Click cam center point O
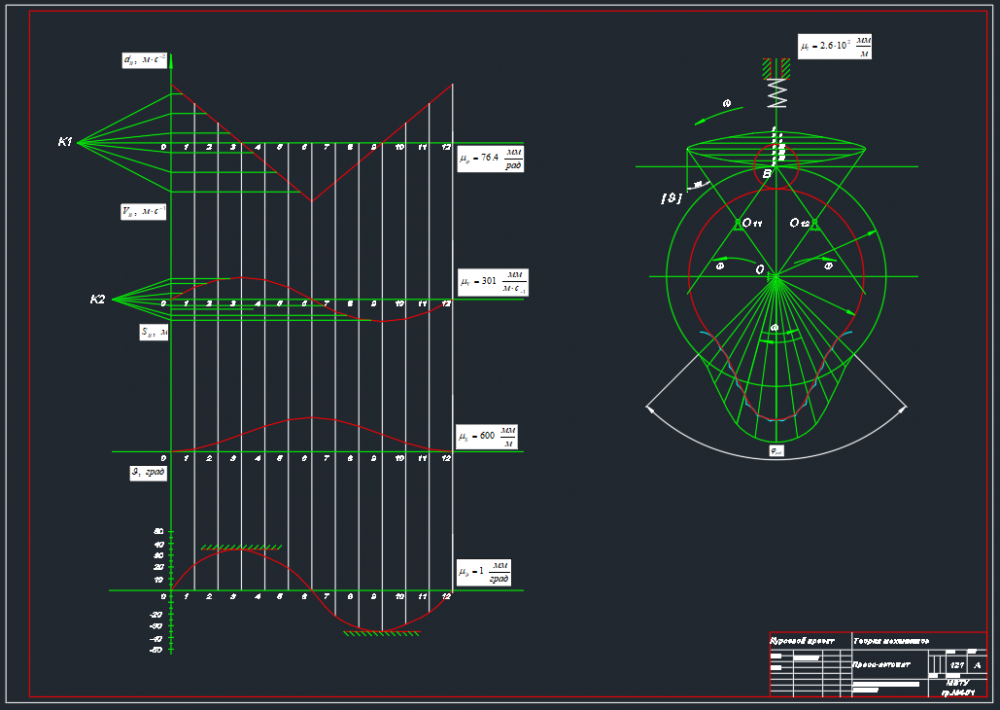 (x=760, y=270)
